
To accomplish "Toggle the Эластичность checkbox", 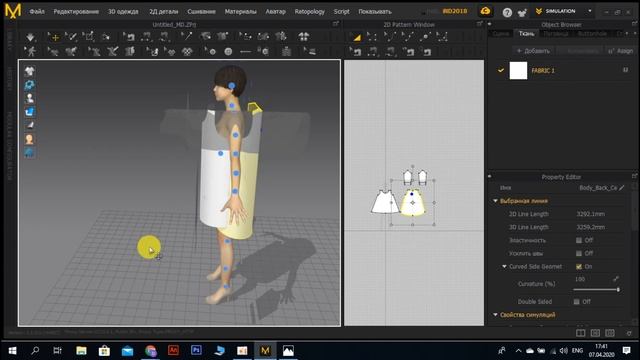I will click(x=579, y=240).
